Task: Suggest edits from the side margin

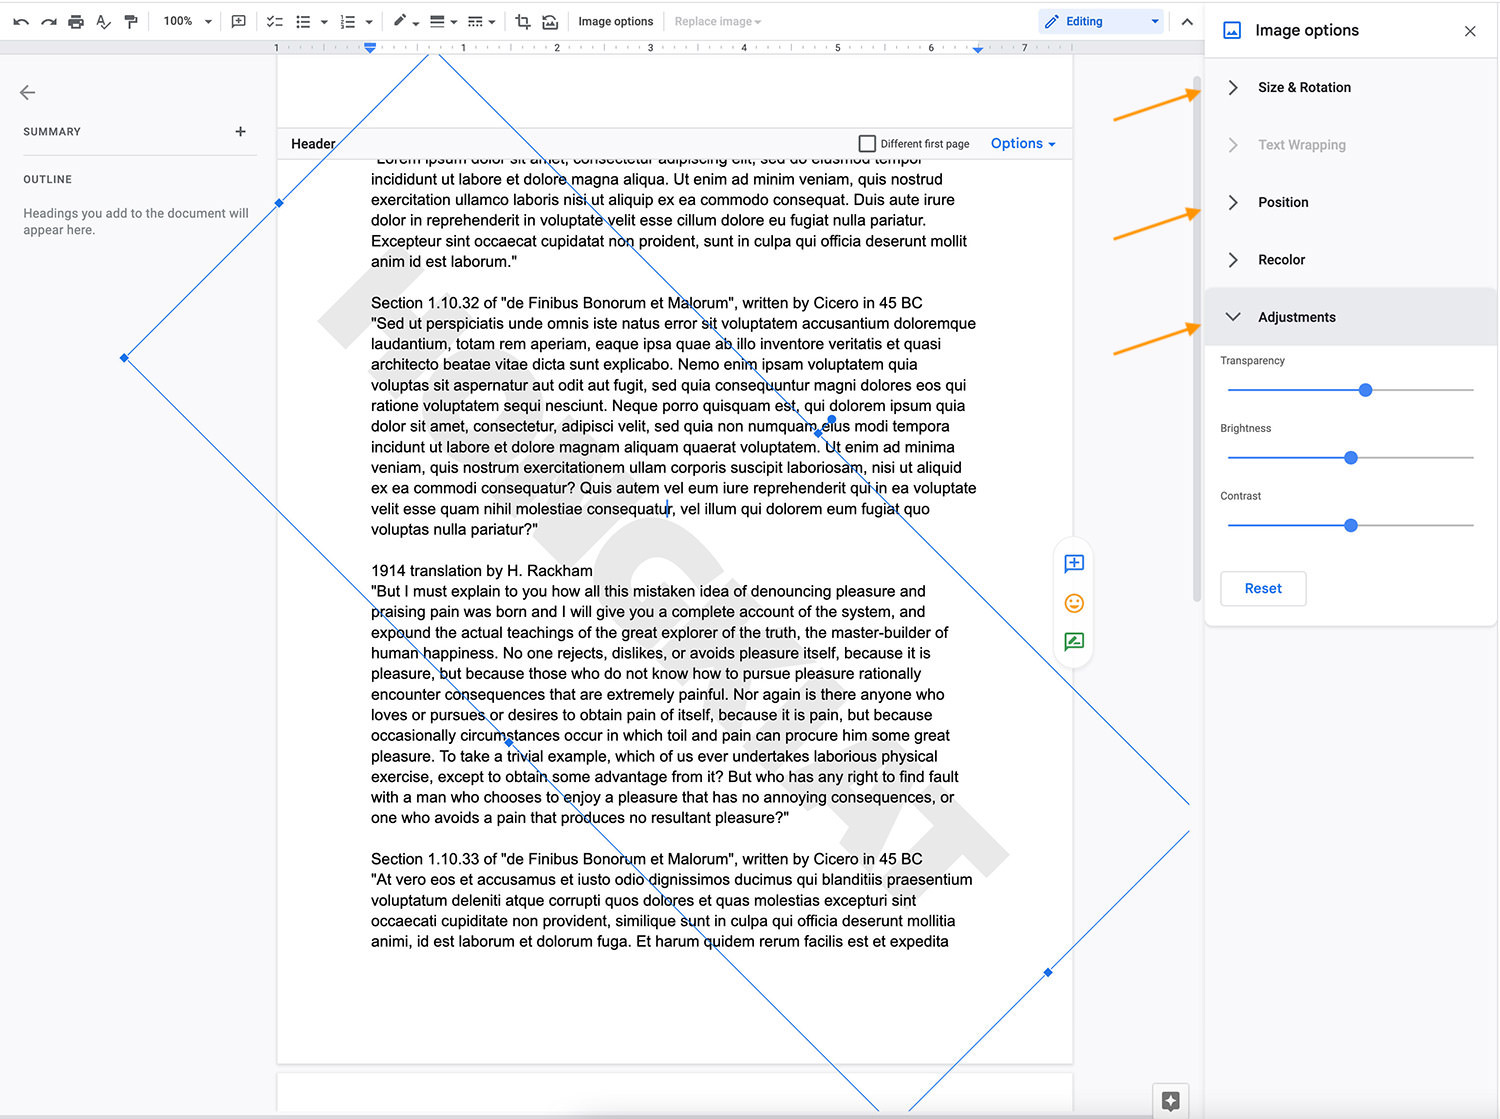Action: 1074,642
